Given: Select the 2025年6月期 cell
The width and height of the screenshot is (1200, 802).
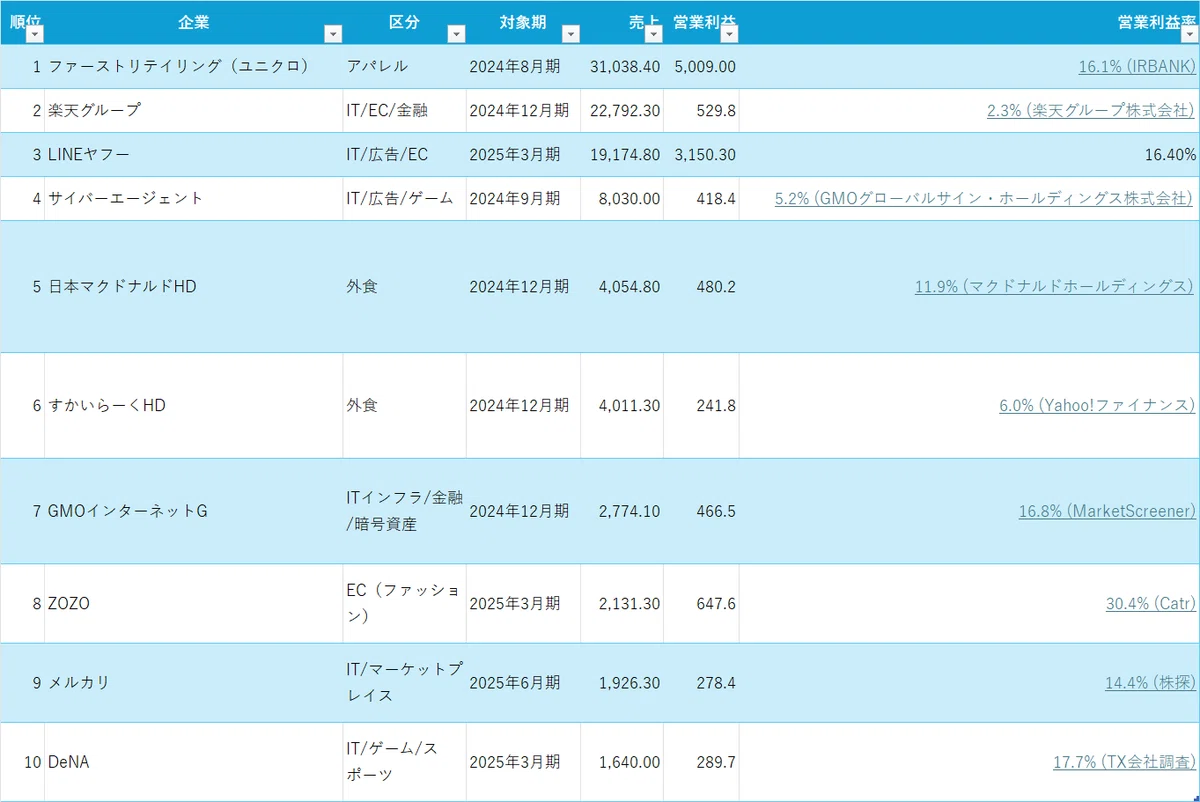Looking at the screenshot, I should click(523, 683).
